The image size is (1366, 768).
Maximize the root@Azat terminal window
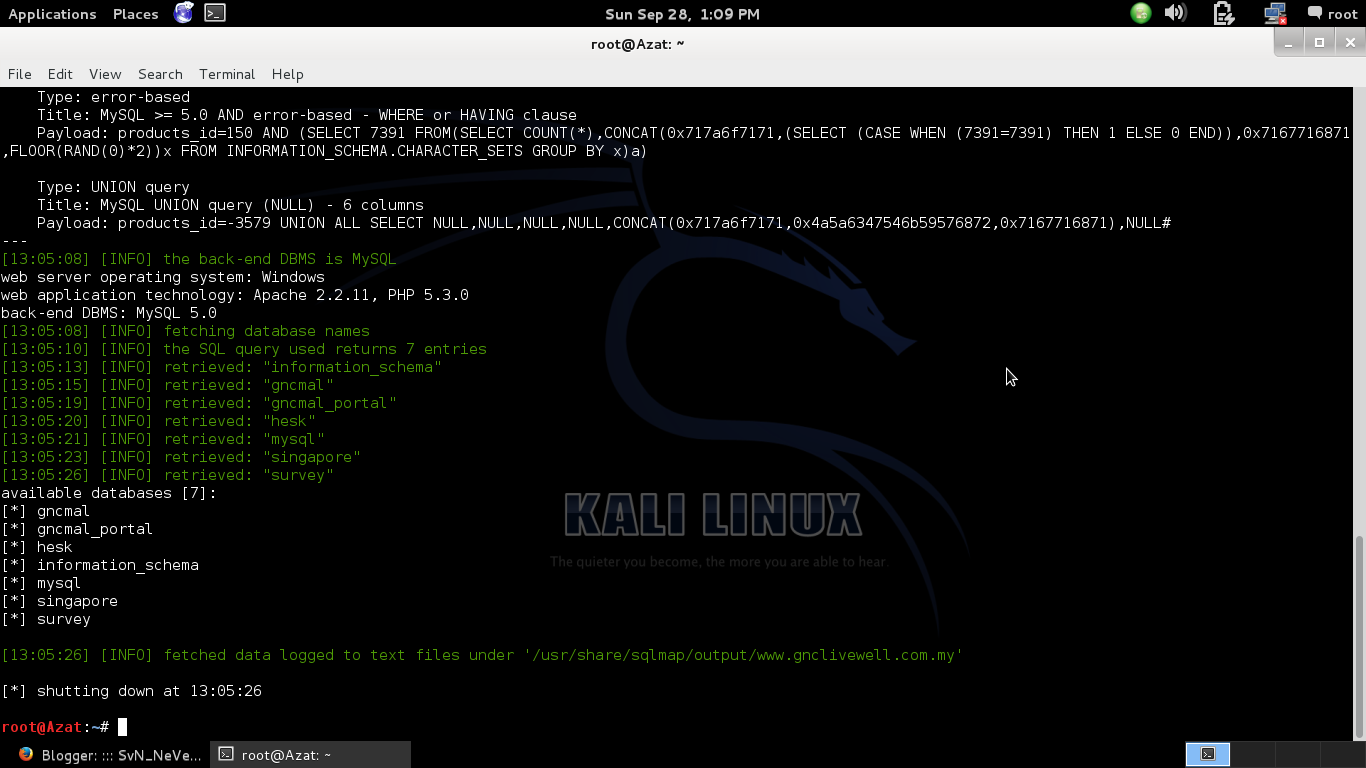(x=1319, y=43)
